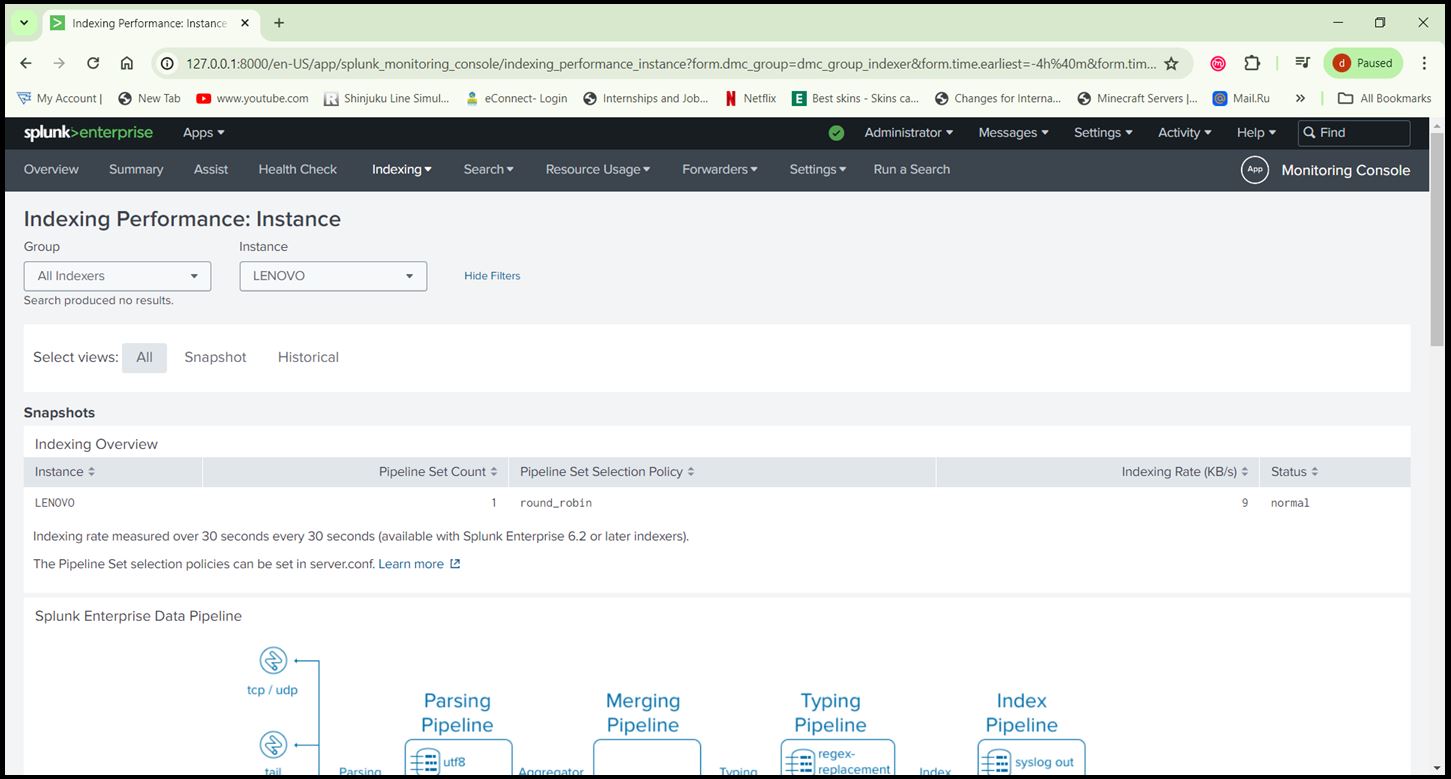This screenshot has height=779, width=1451.
Task: Click the Splunk enterprise logo
Action: [88, 132]
